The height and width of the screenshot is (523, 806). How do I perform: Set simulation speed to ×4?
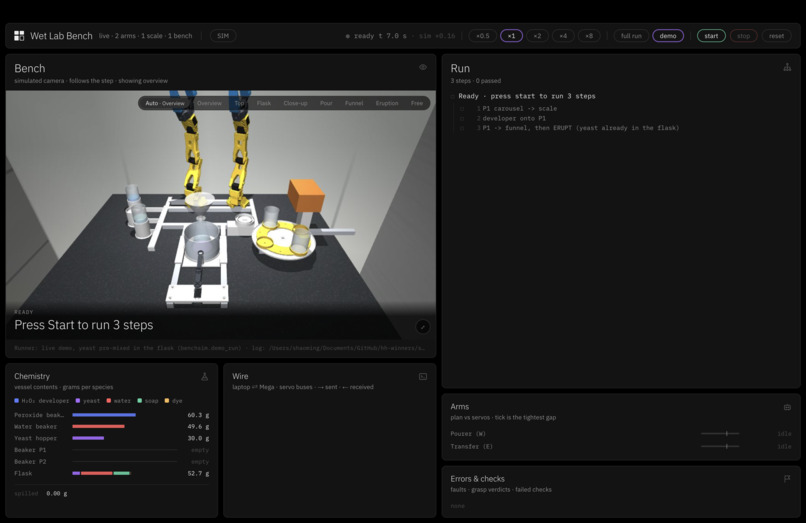point(563,36)
